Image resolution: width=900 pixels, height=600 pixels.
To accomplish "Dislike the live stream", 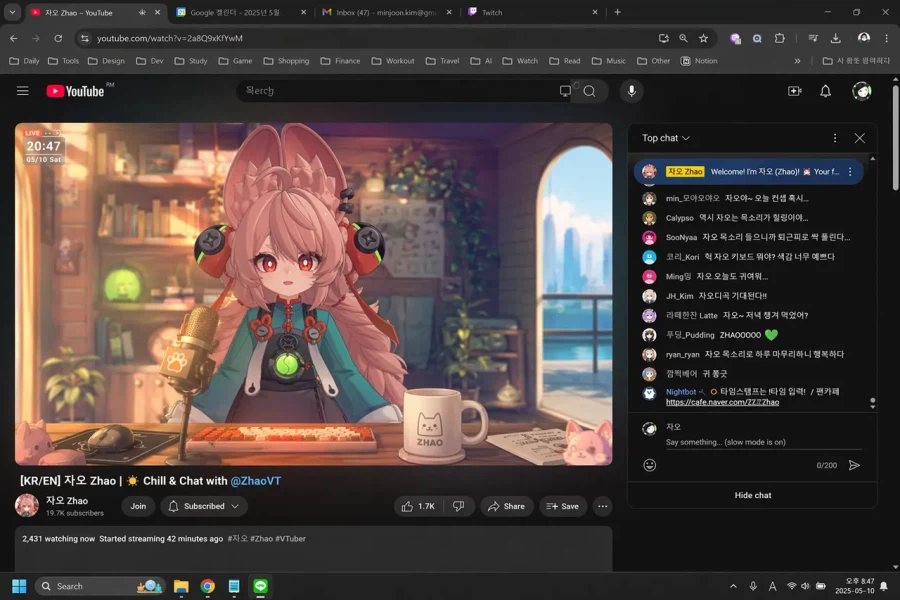I will tap(458, 506).
